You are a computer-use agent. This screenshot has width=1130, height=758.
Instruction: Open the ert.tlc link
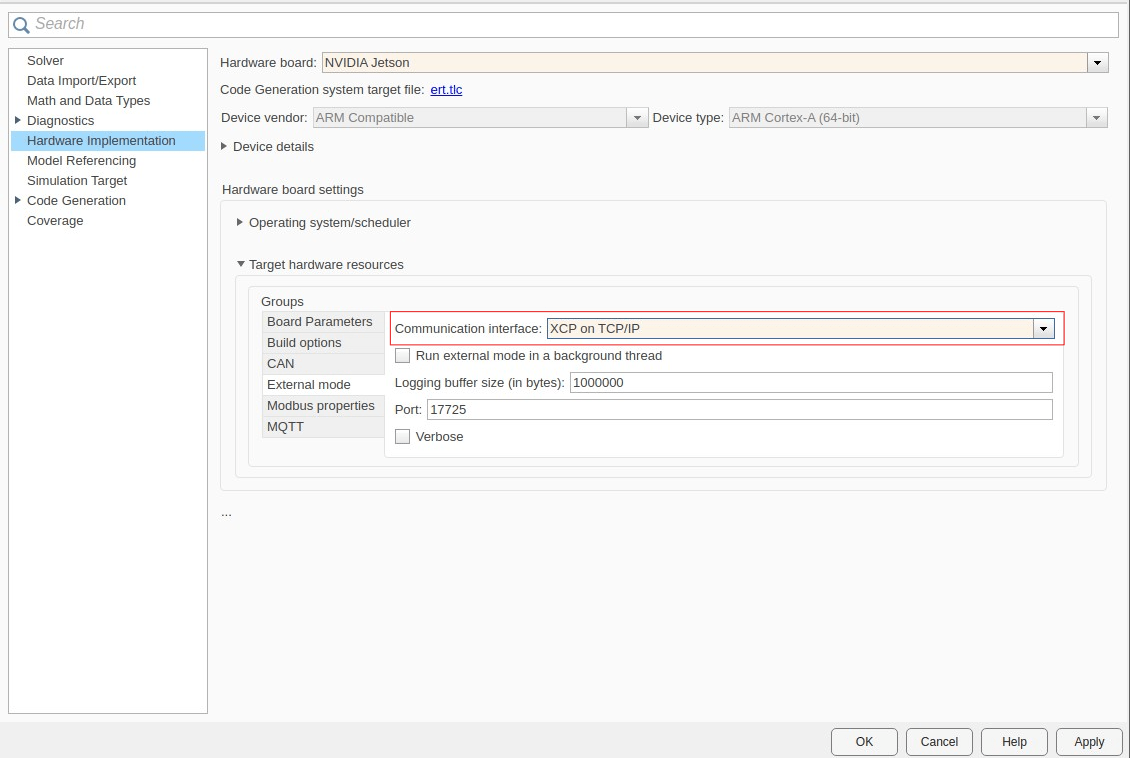click(x=446, y=89)
